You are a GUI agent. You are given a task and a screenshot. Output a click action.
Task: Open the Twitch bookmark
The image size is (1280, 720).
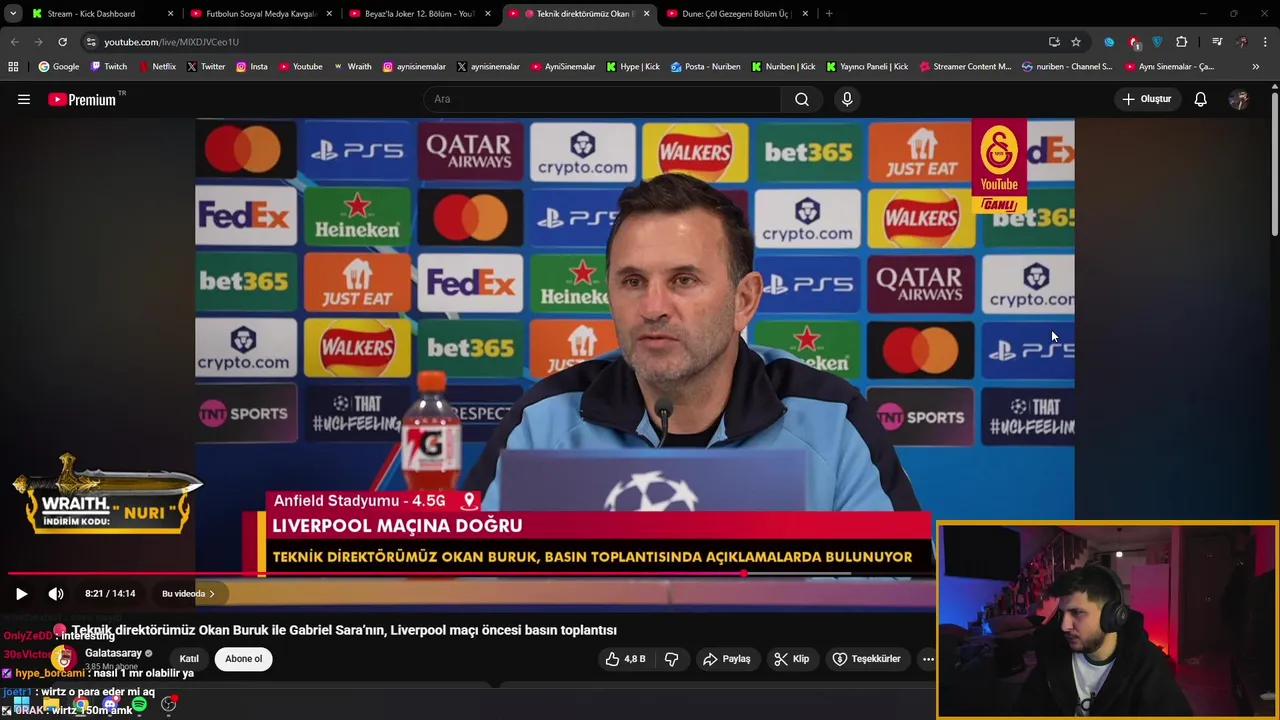point(109,67)
